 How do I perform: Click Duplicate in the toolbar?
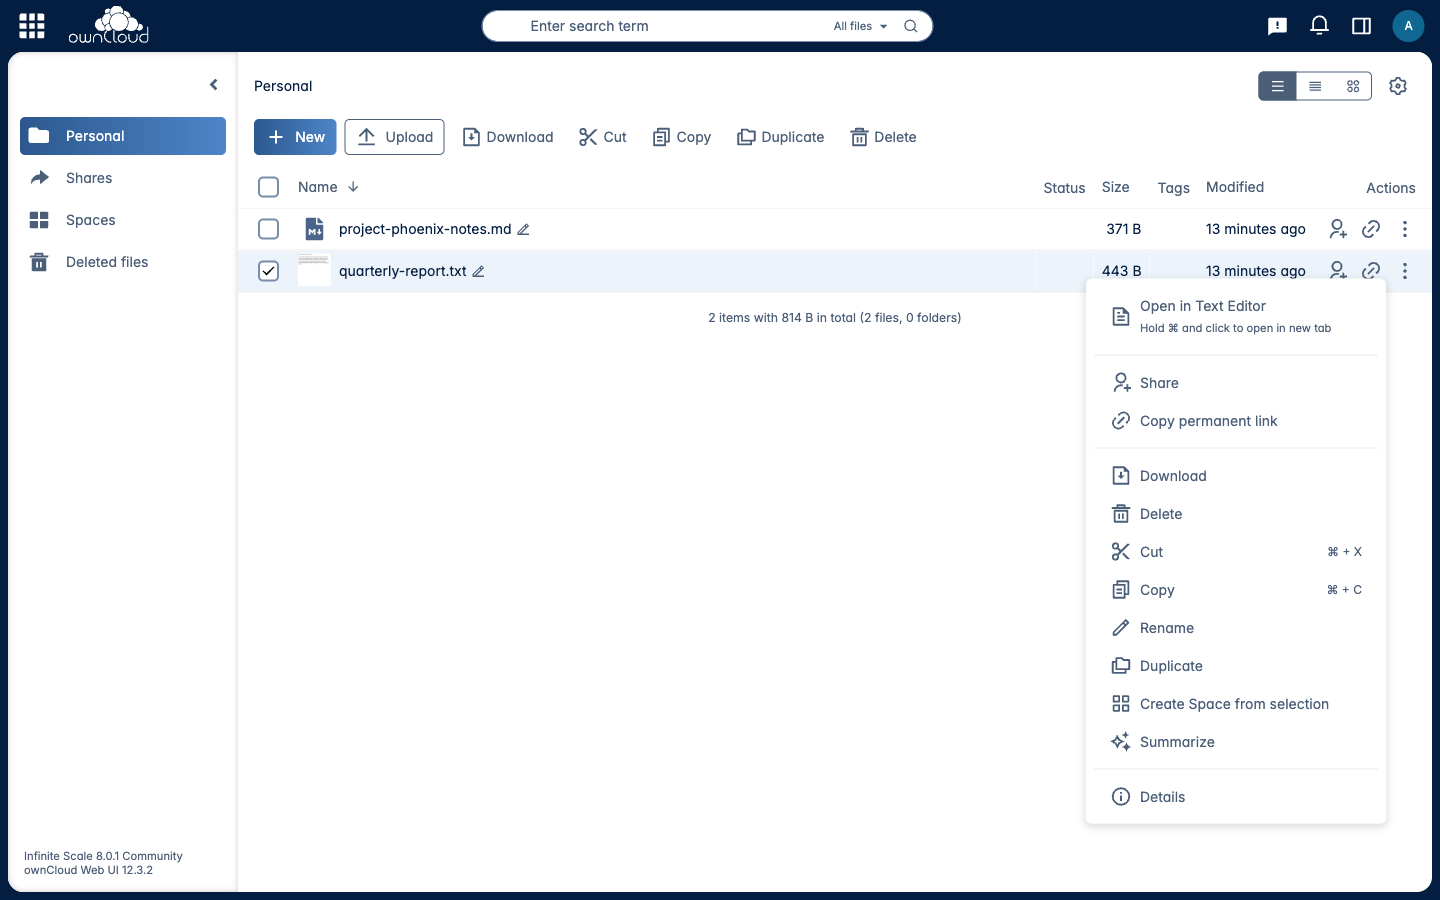[781, 137]
